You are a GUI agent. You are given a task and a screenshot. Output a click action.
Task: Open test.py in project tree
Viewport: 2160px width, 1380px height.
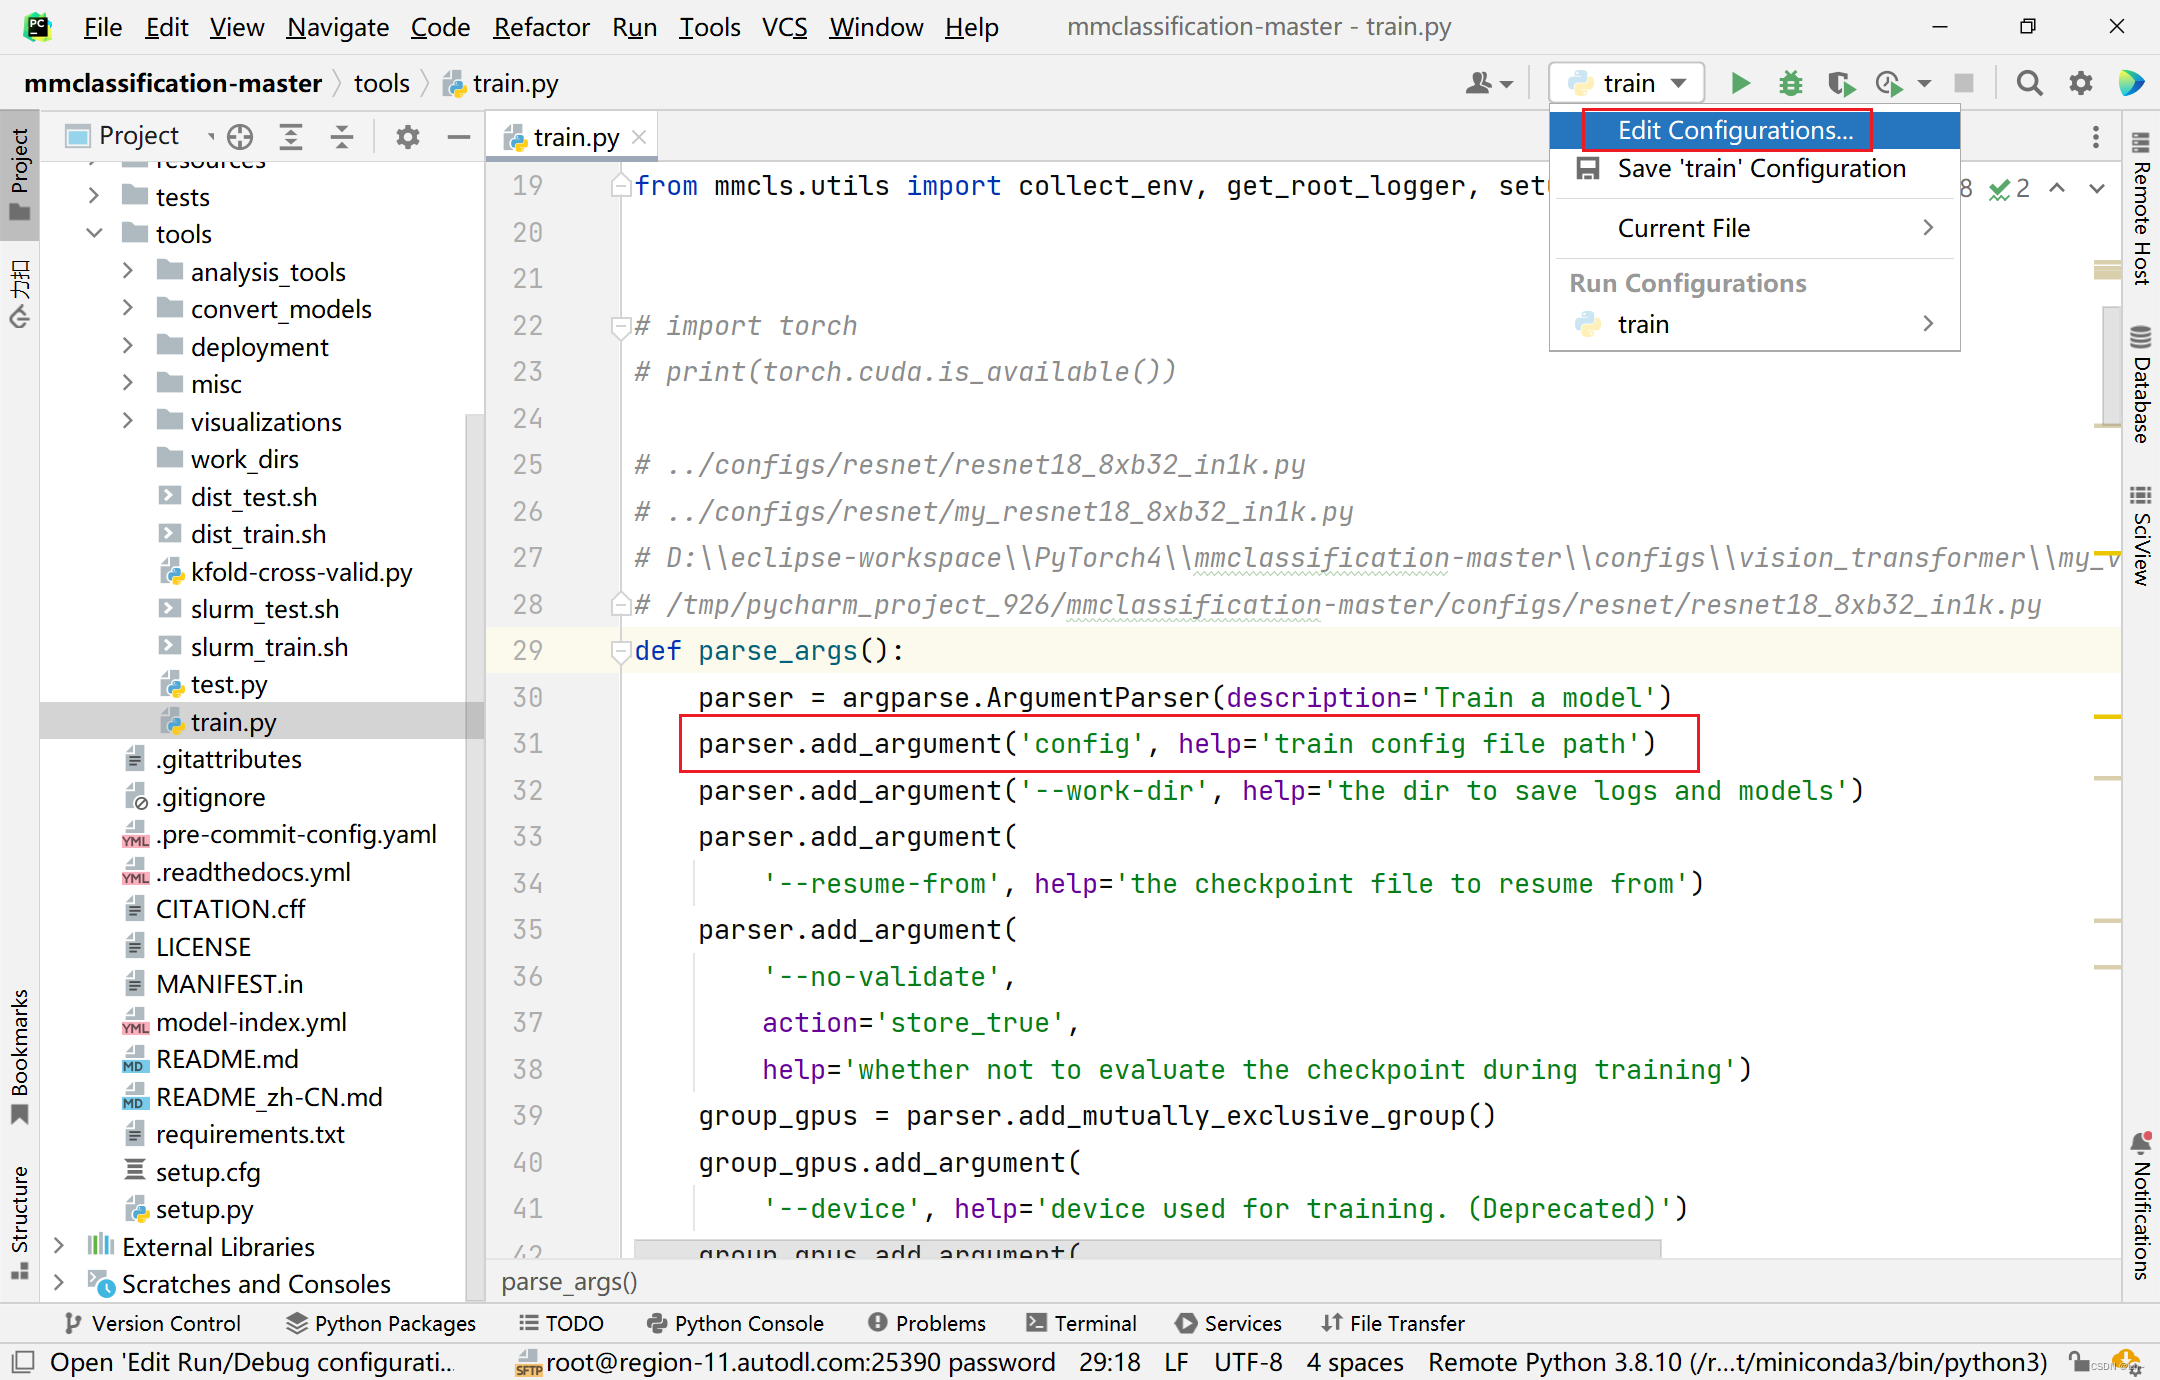coord(229,685)
